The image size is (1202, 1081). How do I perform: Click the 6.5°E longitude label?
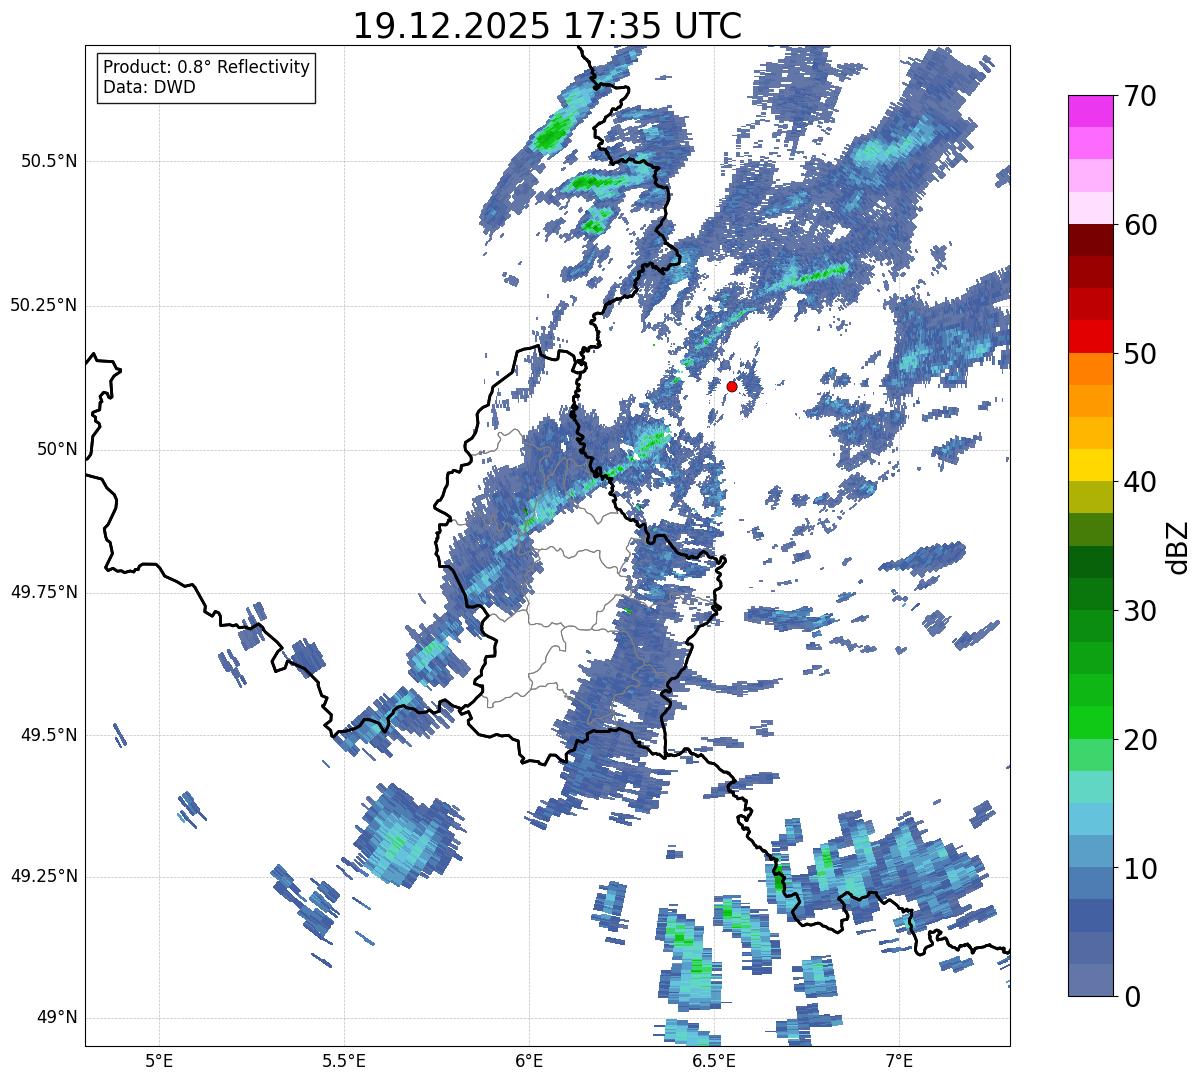pyautogui.click(x=714, y=1061)
